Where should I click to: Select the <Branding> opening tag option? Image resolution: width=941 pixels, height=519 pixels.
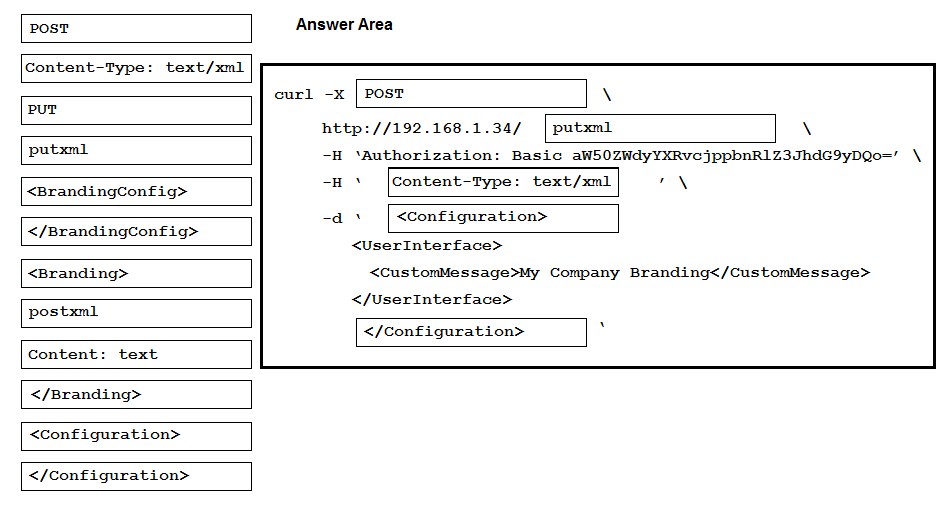point(136,274)
